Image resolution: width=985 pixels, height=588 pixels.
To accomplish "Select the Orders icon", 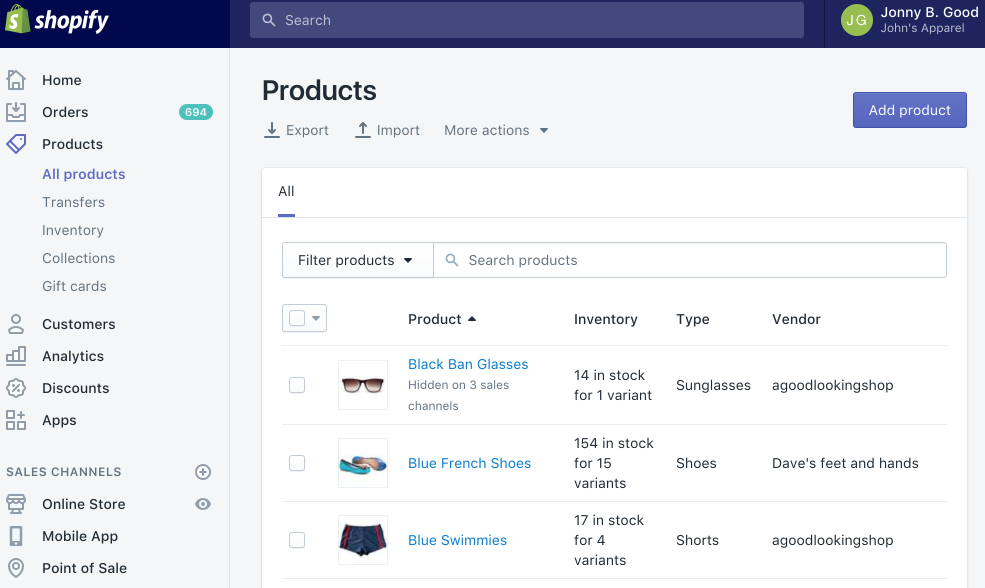I will pos(15,111).
